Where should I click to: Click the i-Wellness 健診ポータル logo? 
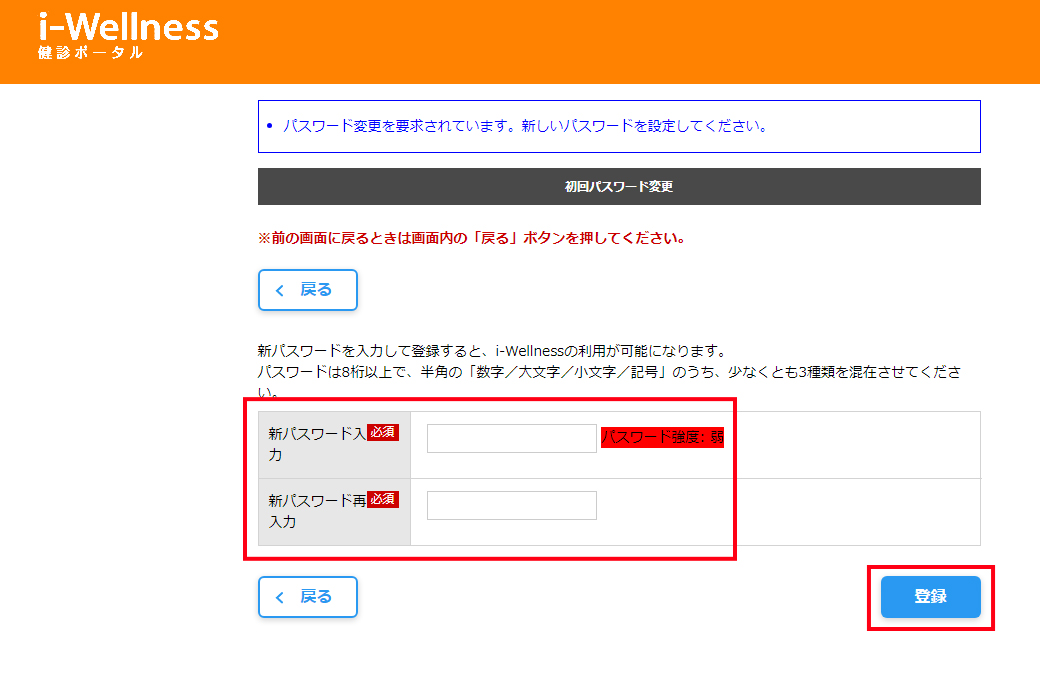click(x=128, y=36)
